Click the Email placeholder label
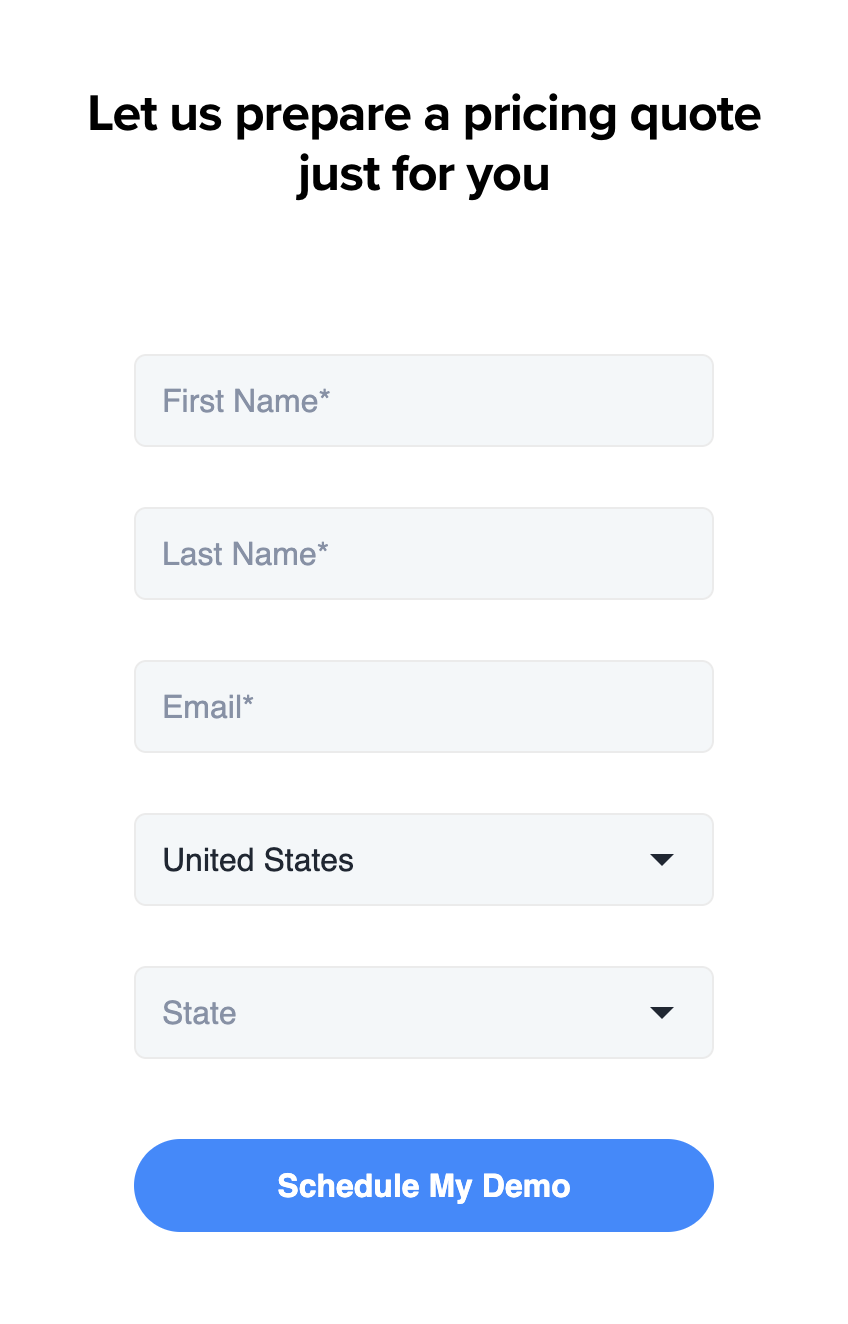 click(207, 706)
